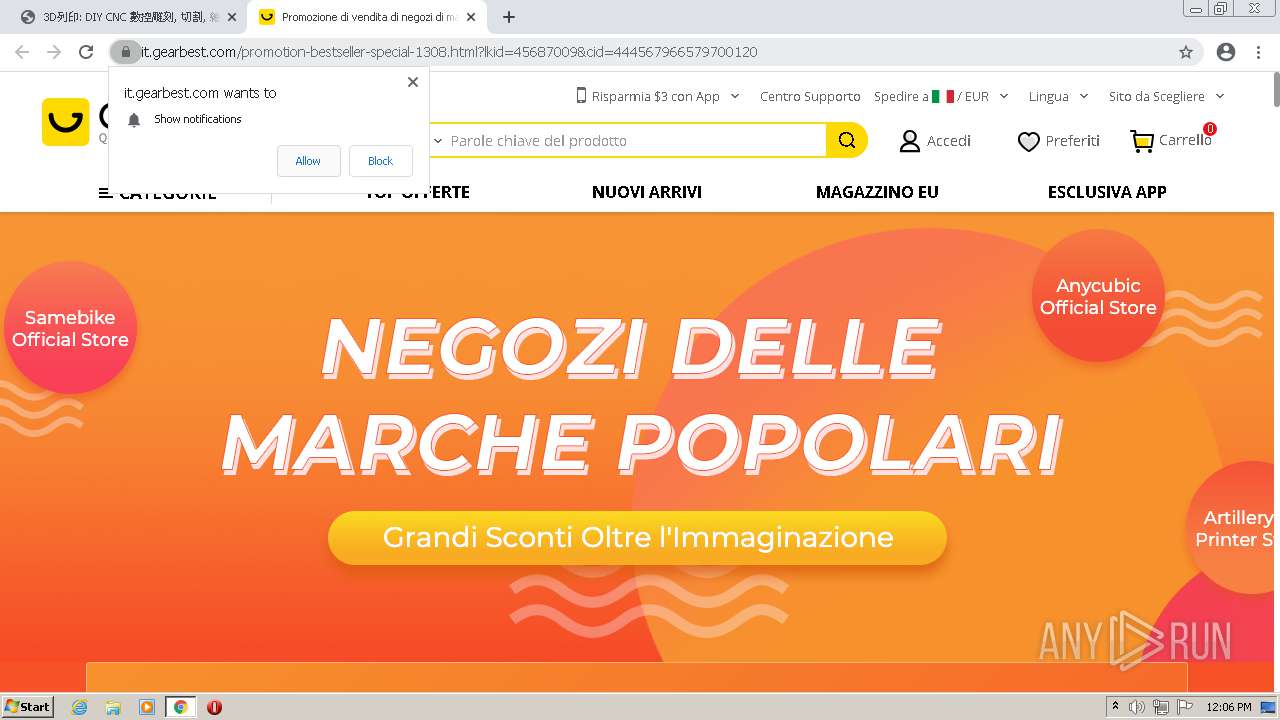Open the ESCLUSIVA APP menu
1280x720 pixels.
pos(1107,192)
